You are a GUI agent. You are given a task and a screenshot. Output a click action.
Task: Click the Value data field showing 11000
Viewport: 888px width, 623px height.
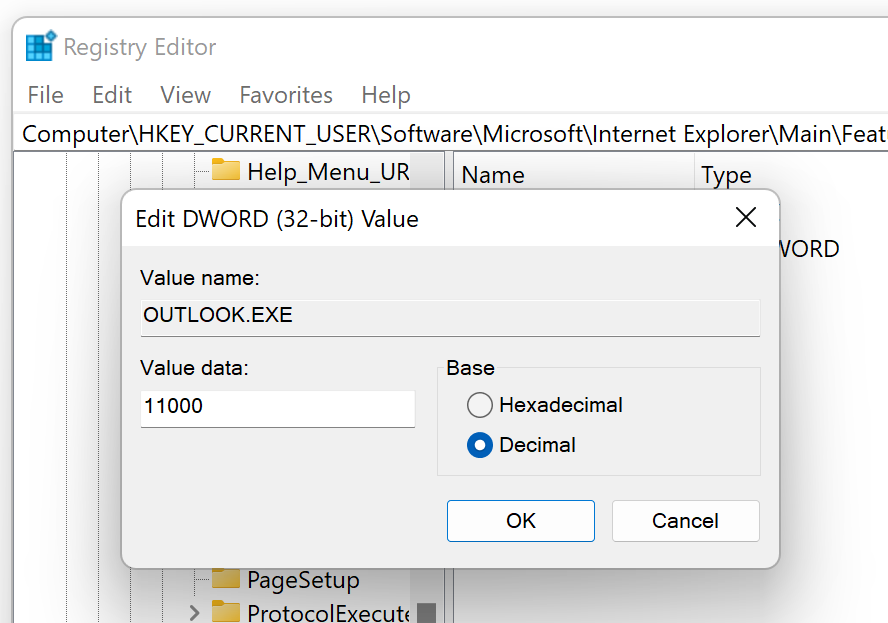pyautogui.click(x=278, y=408)
